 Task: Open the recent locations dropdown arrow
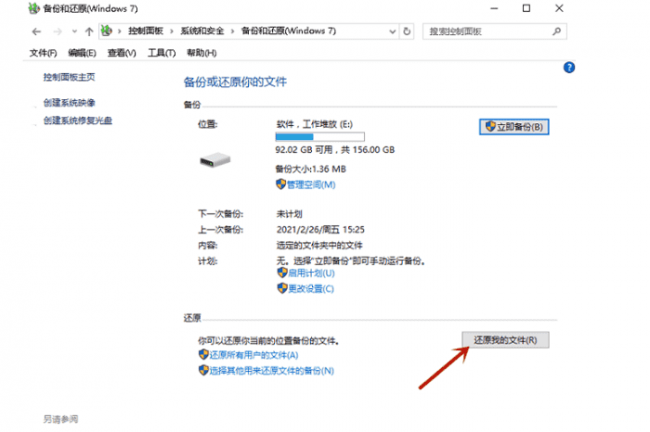point(74,32)
